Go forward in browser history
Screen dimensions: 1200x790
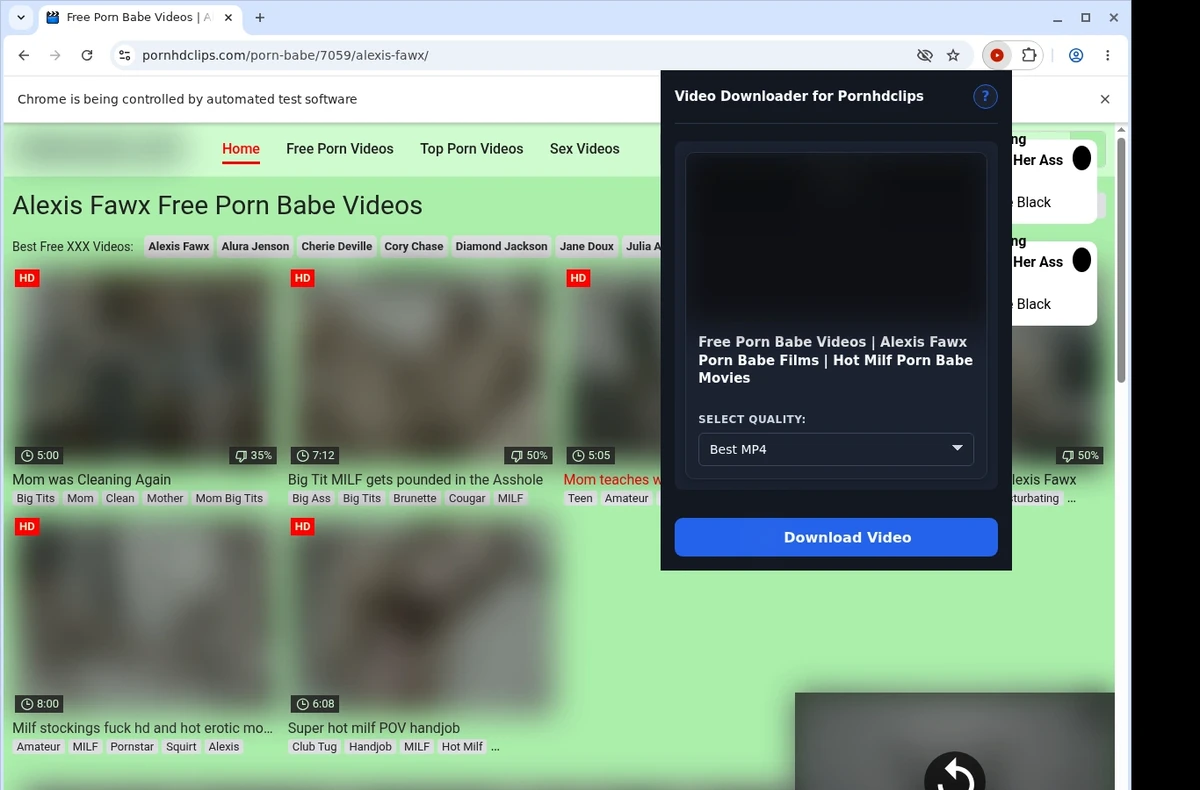coord(55,56)
